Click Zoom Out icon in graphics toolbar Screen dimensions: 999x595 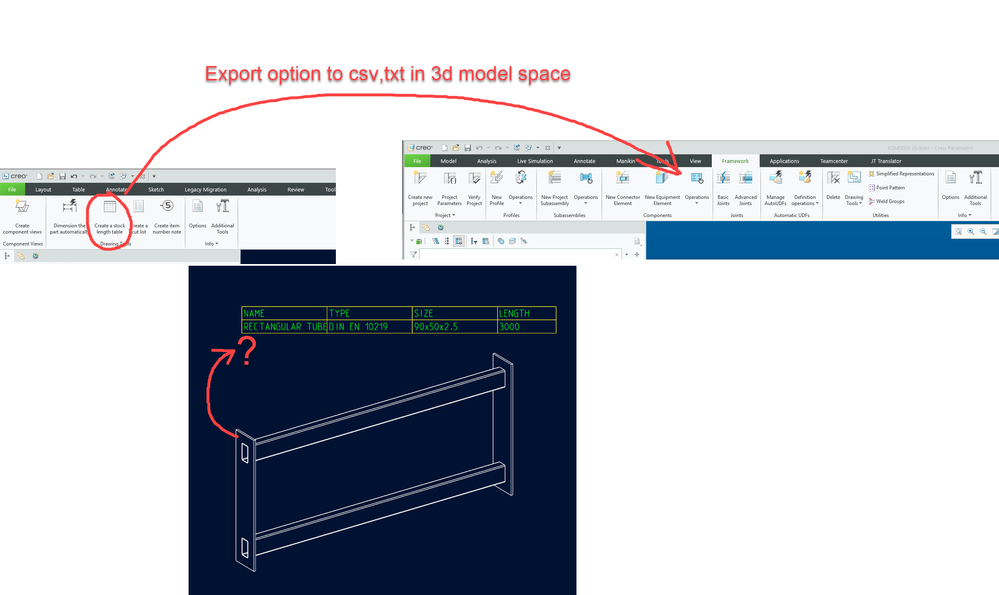pos(983,232)
